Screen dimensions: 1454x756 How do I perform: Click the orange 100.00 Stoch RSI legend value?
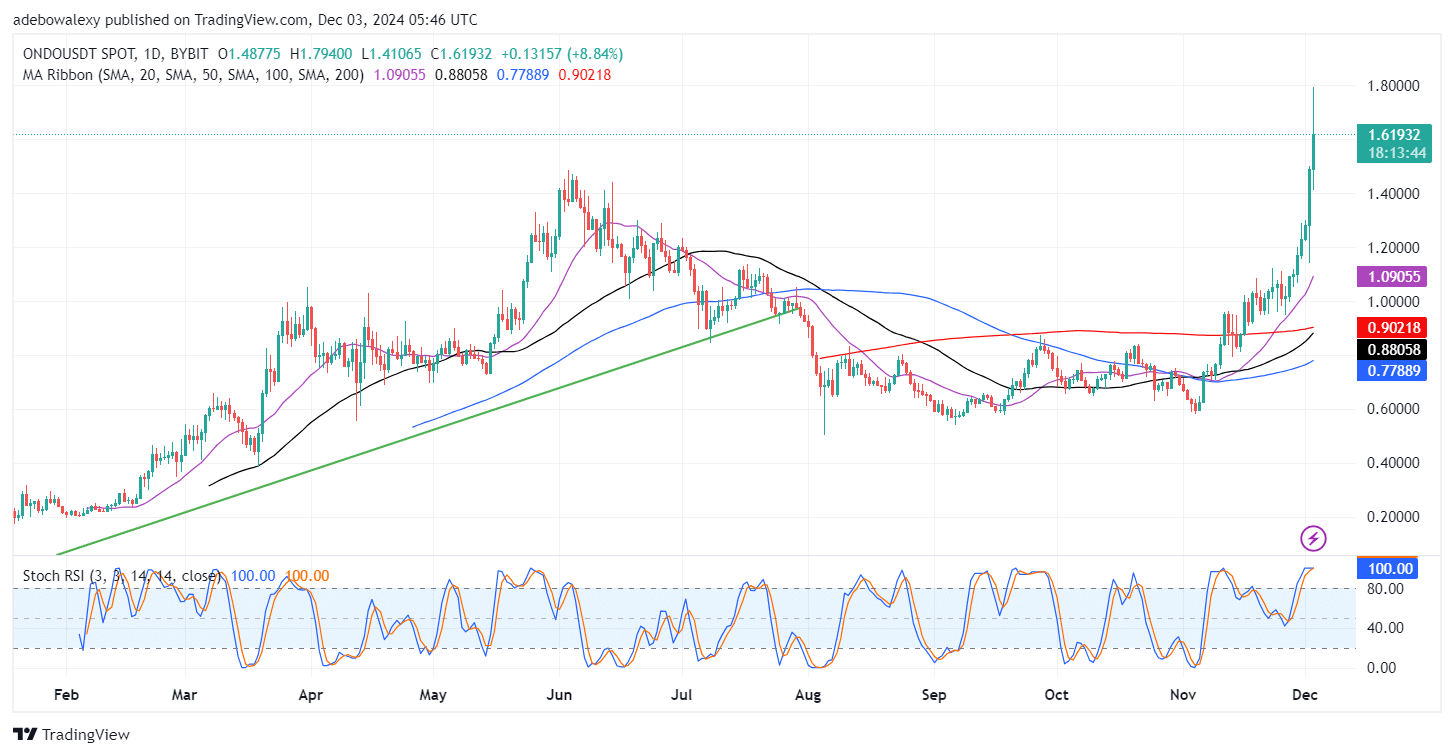tap(307, 576)
